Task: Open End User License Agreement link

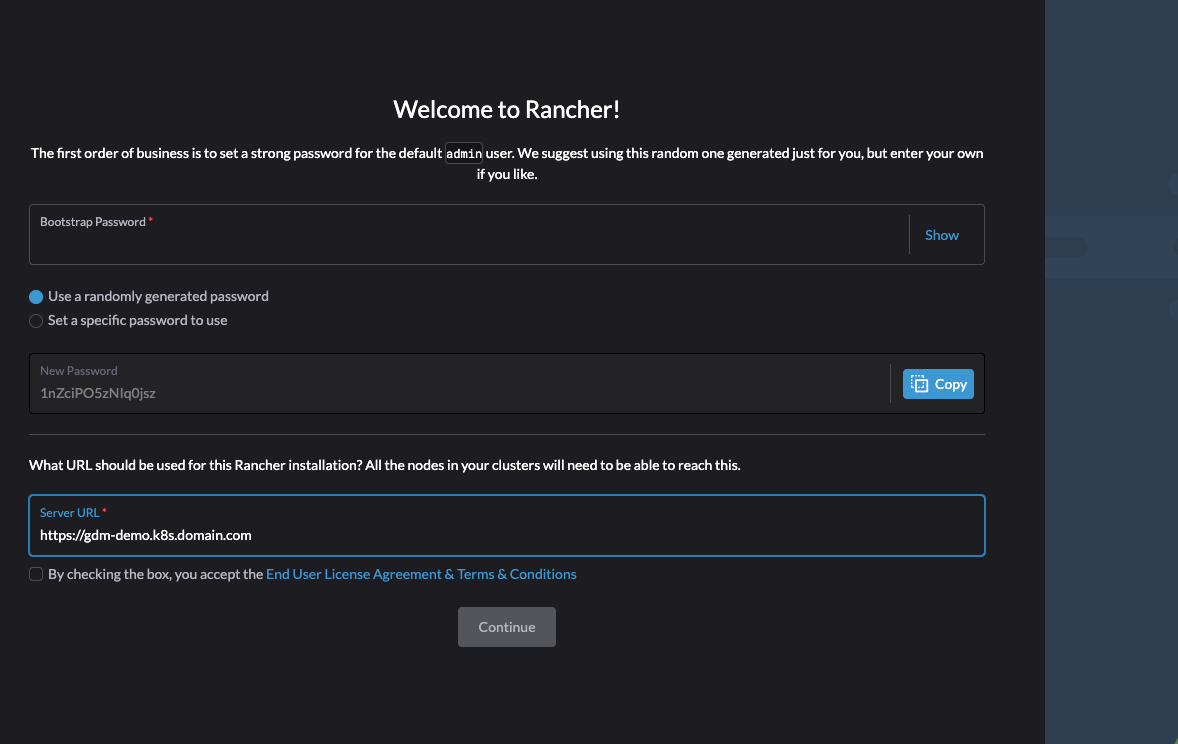Action: 421,574
